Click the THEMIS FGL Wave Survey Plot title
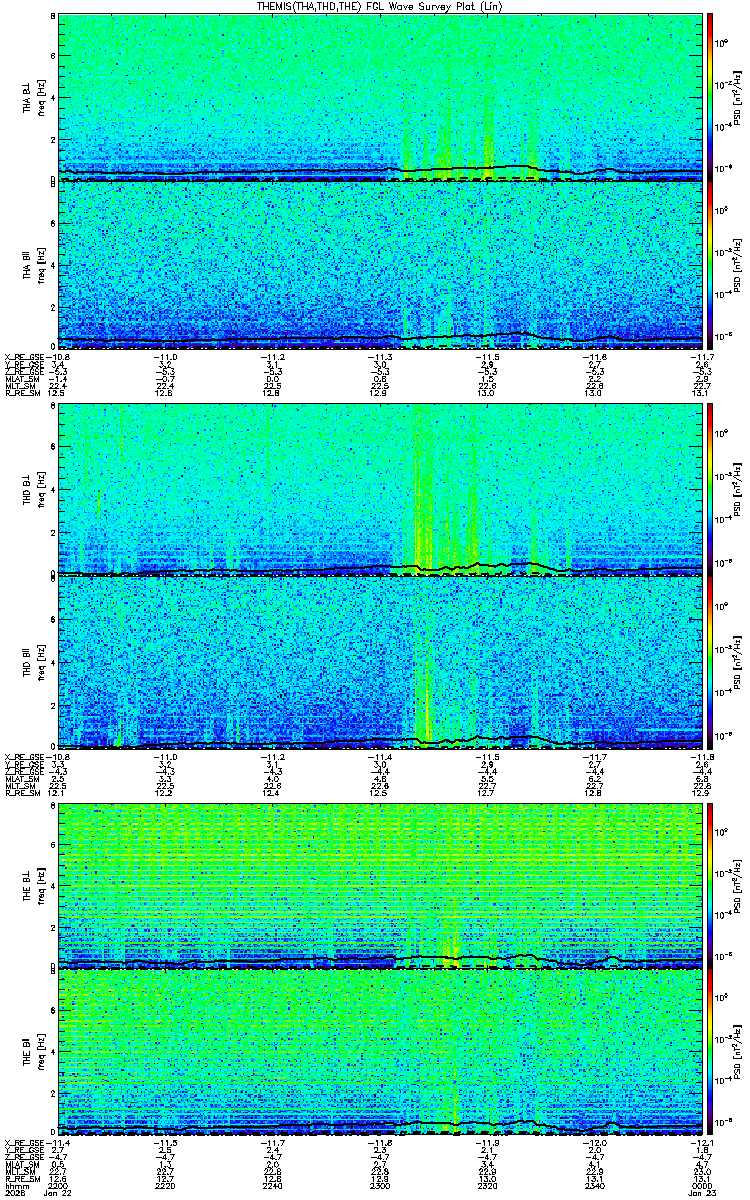The image size is (750, 1200). coord(381,6)
